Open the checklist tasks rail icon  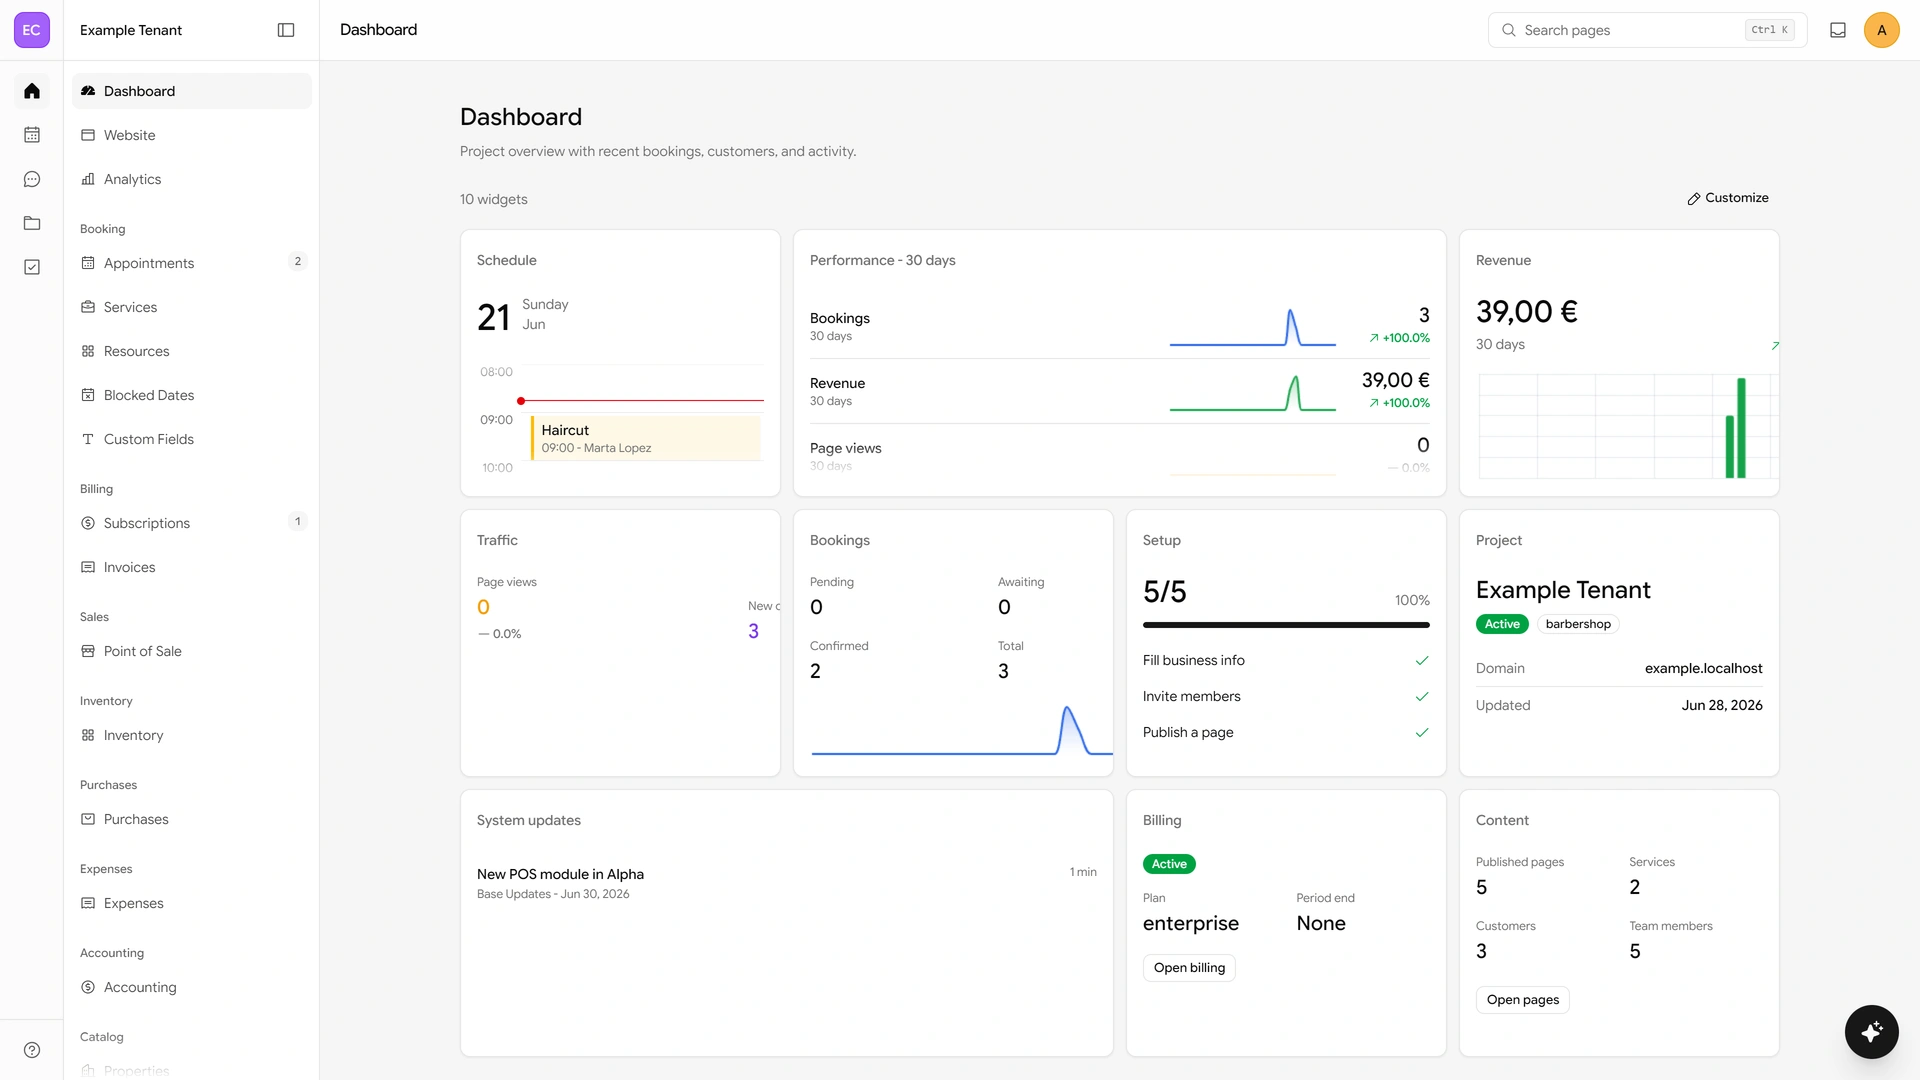coord(32,267)
